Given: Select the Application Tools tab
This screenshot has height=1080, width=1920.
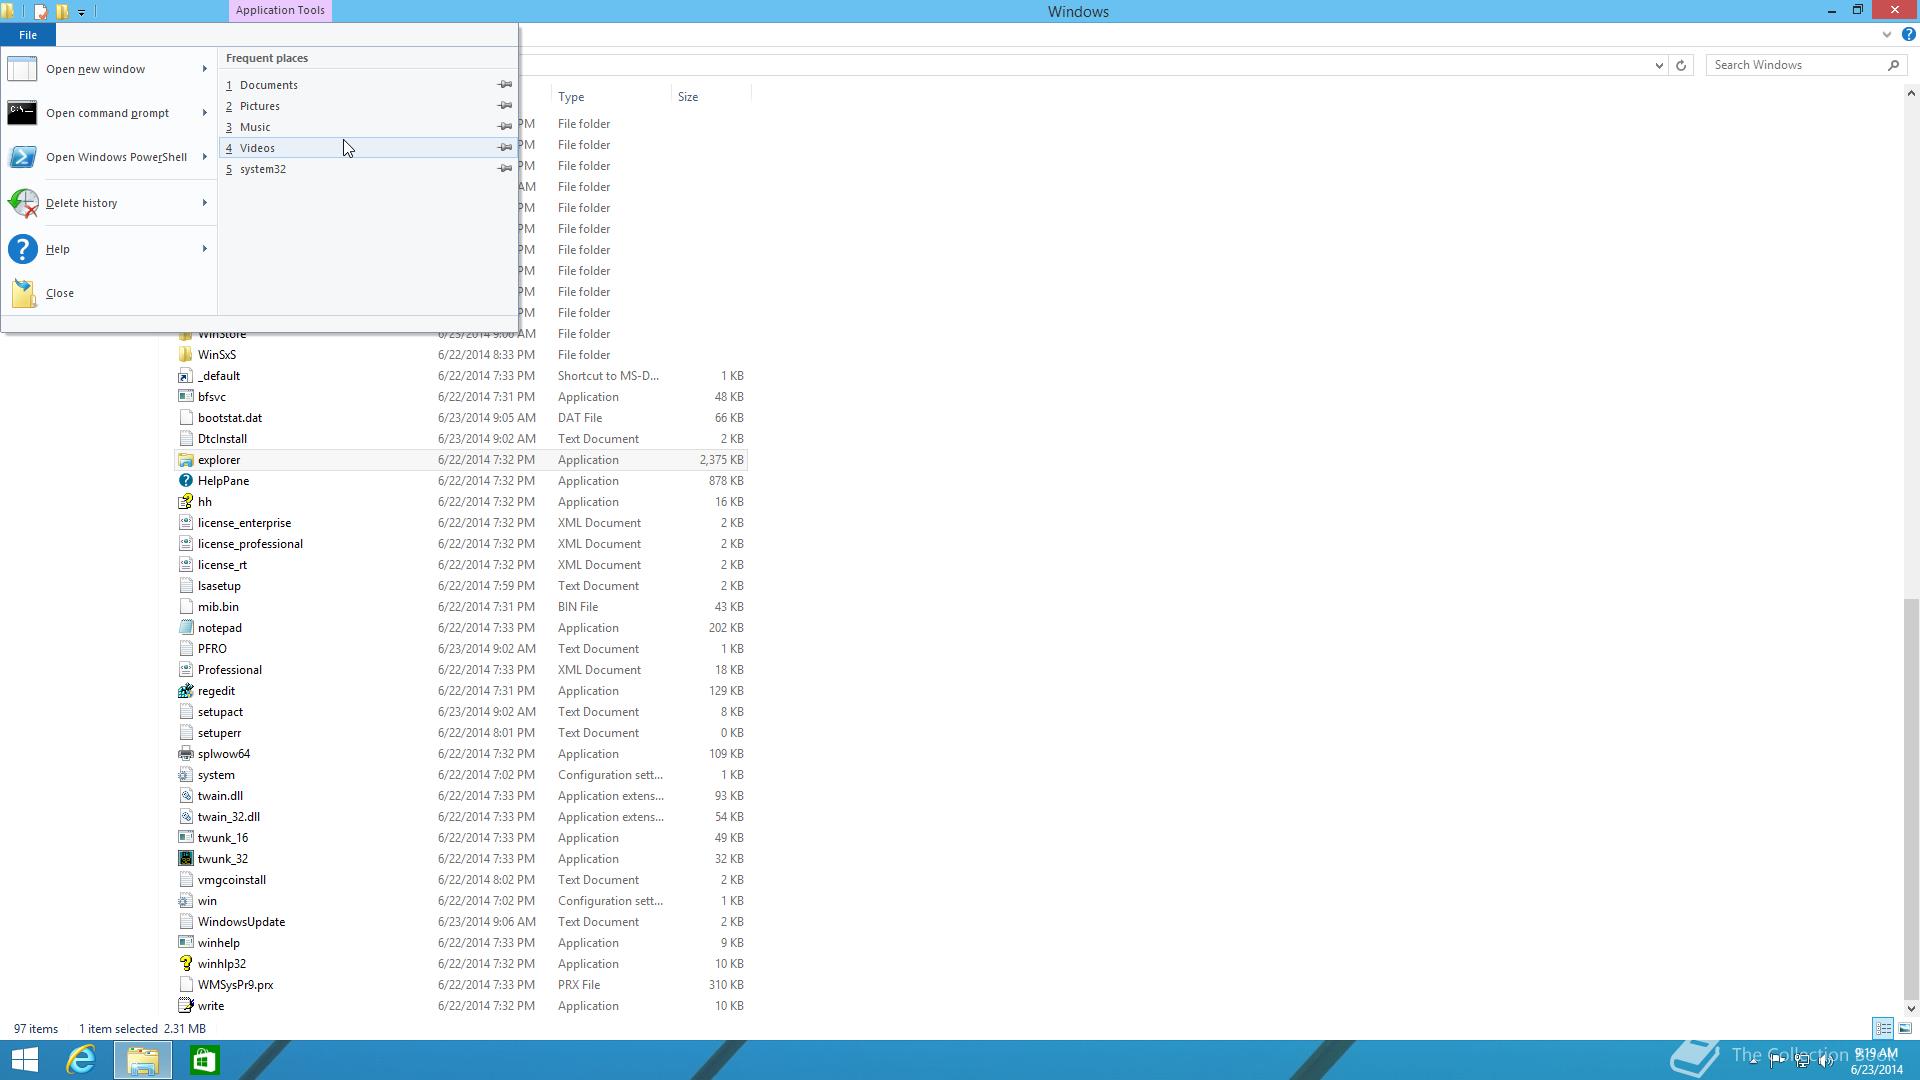Looking at the screenshot, I should pyautogui.click(x=280, y=11).
